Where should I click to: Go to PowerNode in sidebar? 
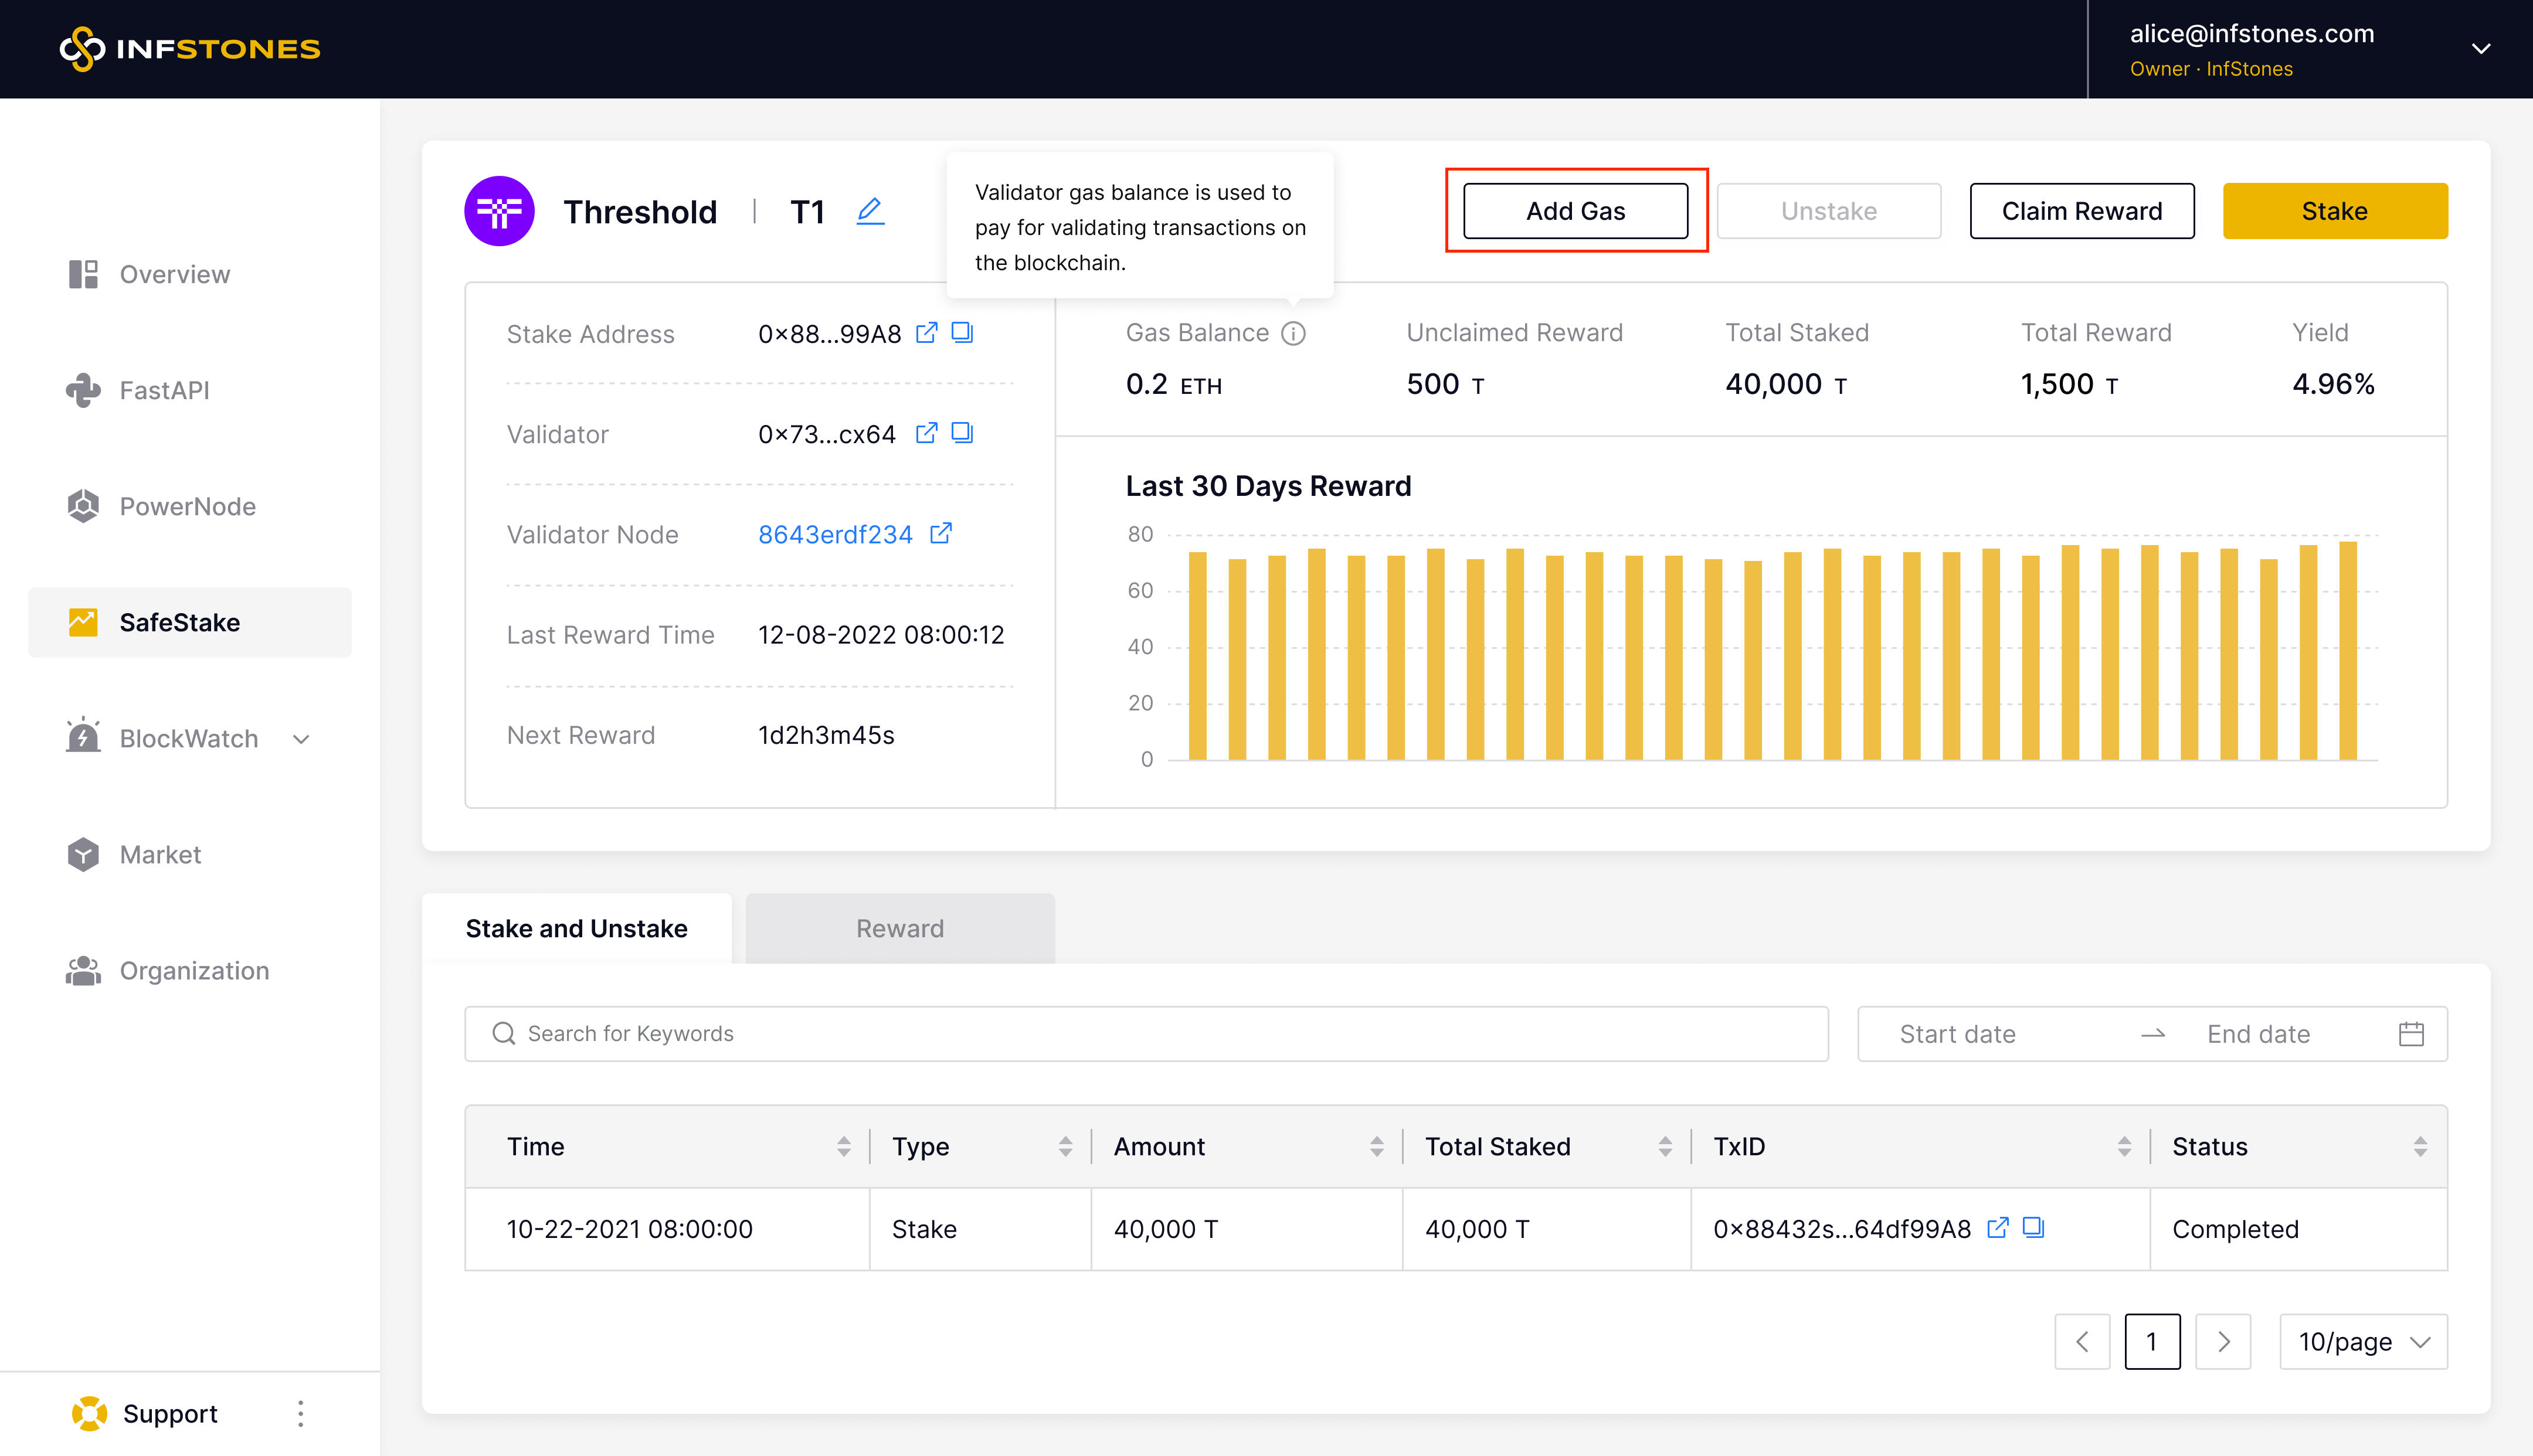[x=187, y=506]
